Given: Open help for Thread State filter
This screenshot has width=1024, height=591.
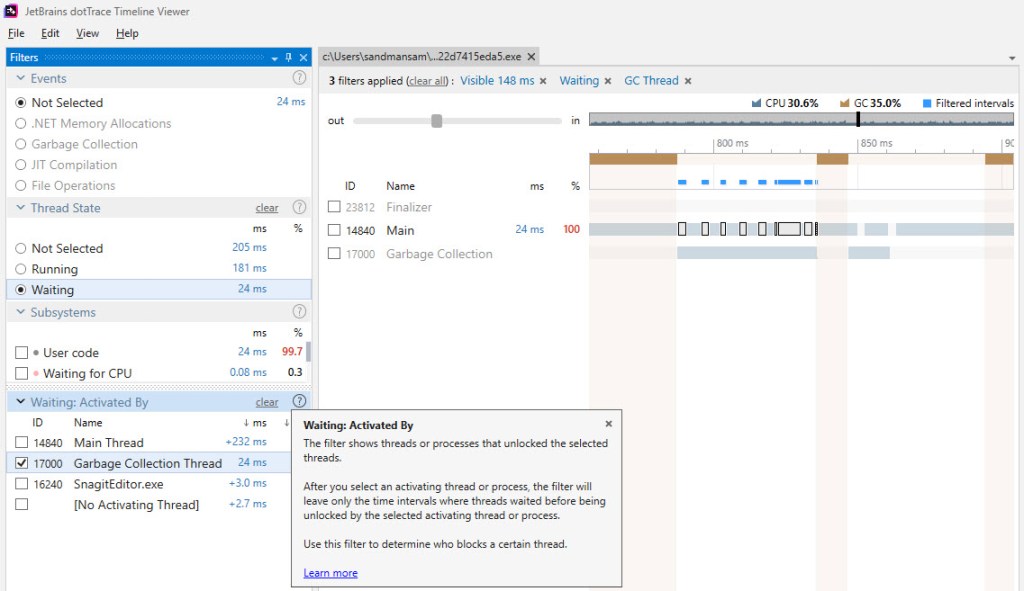Looking at the screenshot, I should click(299, 208).
